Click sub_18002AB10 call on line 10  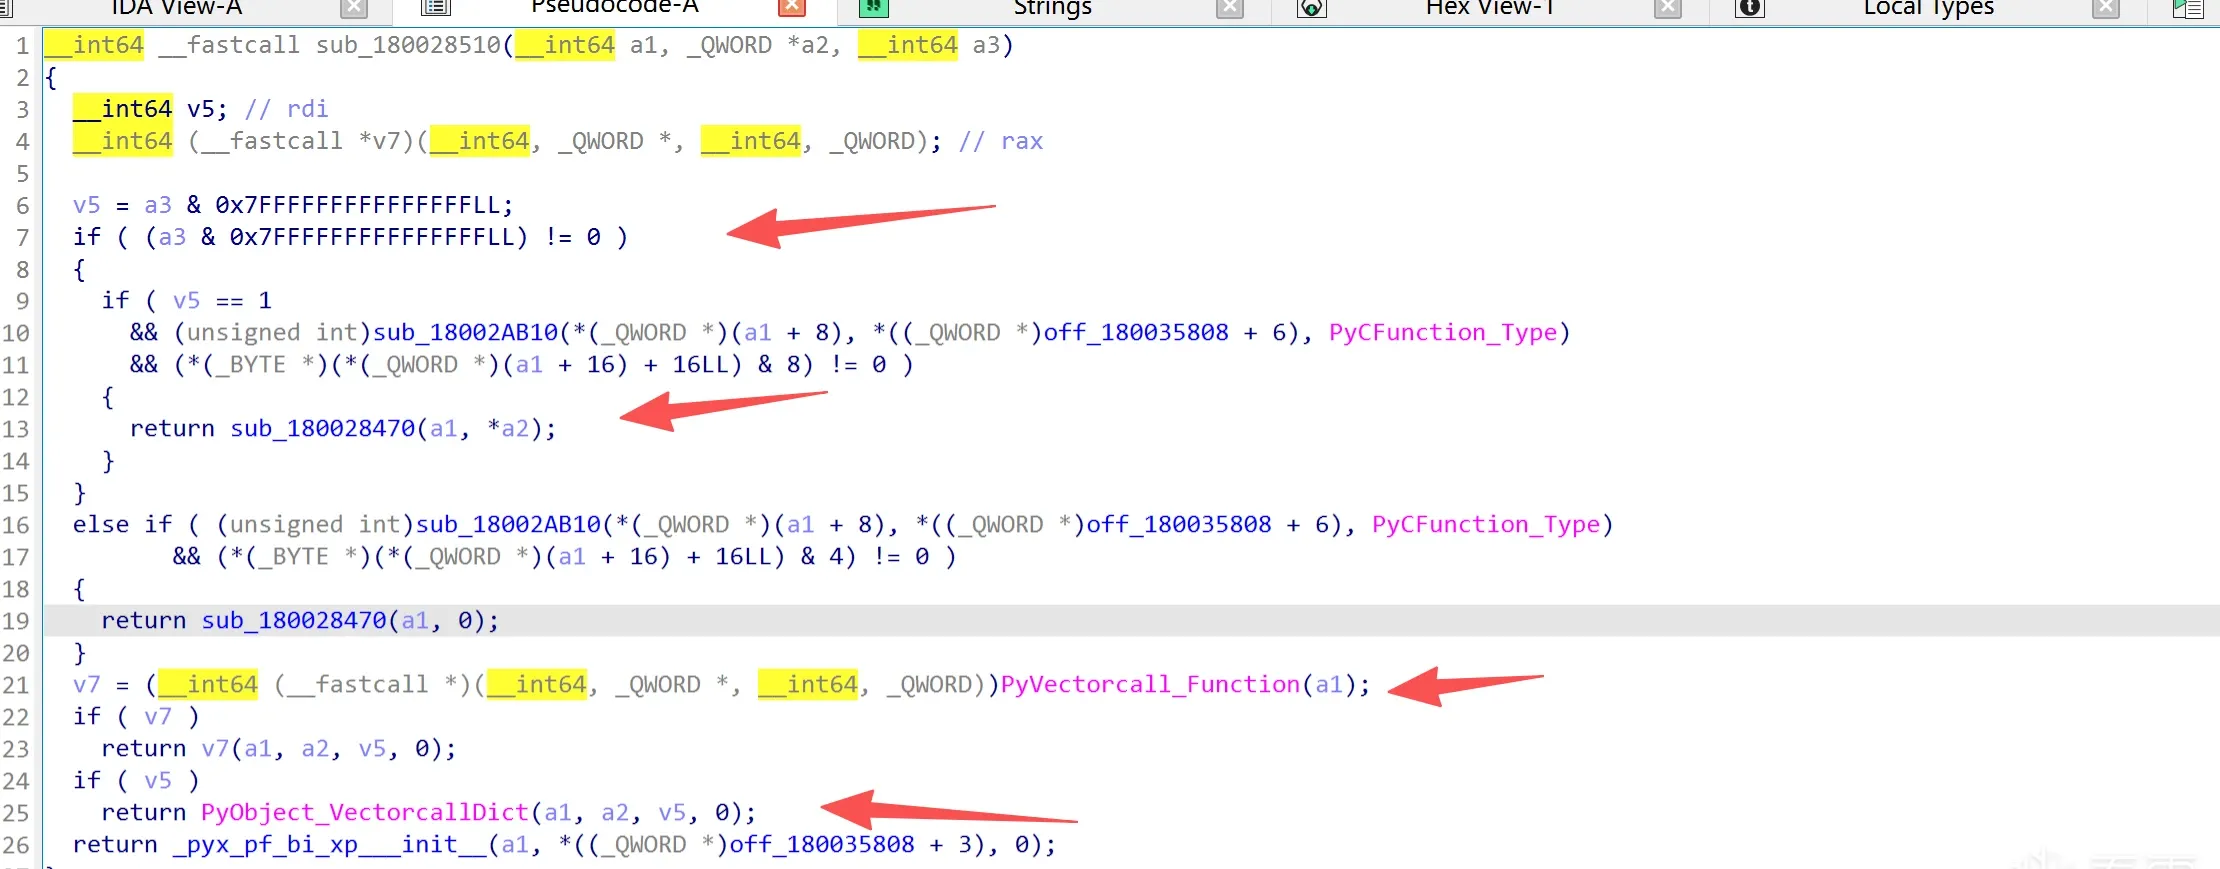coord(466,333)
